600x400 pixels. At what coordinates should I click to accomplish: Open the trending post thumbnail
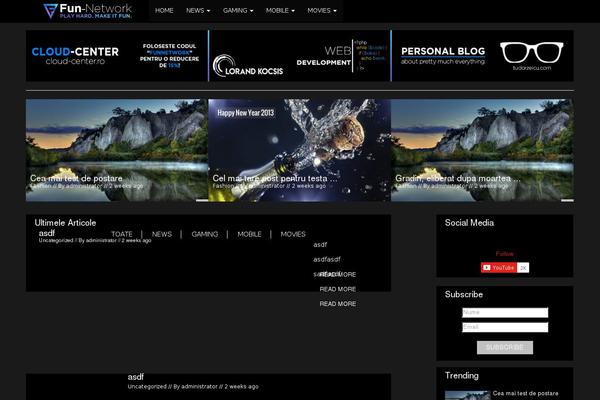[467, 395]
